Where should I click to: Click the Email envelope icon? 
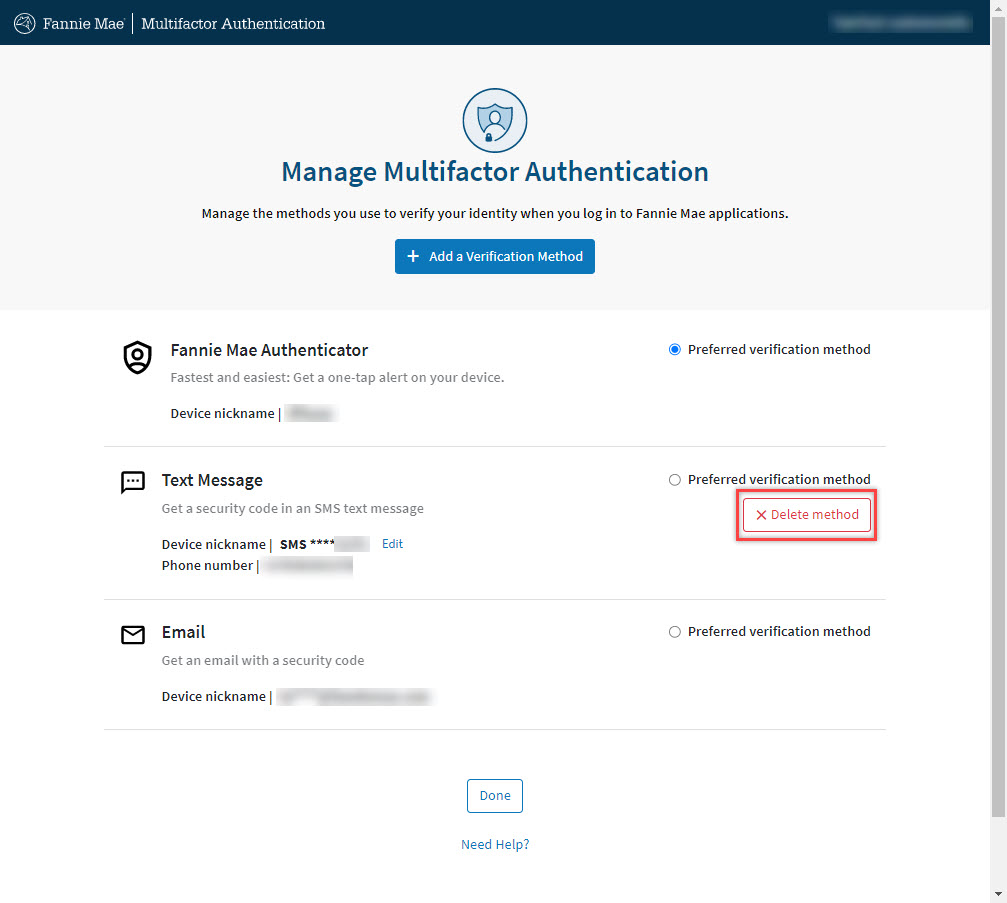pos(133,635)
